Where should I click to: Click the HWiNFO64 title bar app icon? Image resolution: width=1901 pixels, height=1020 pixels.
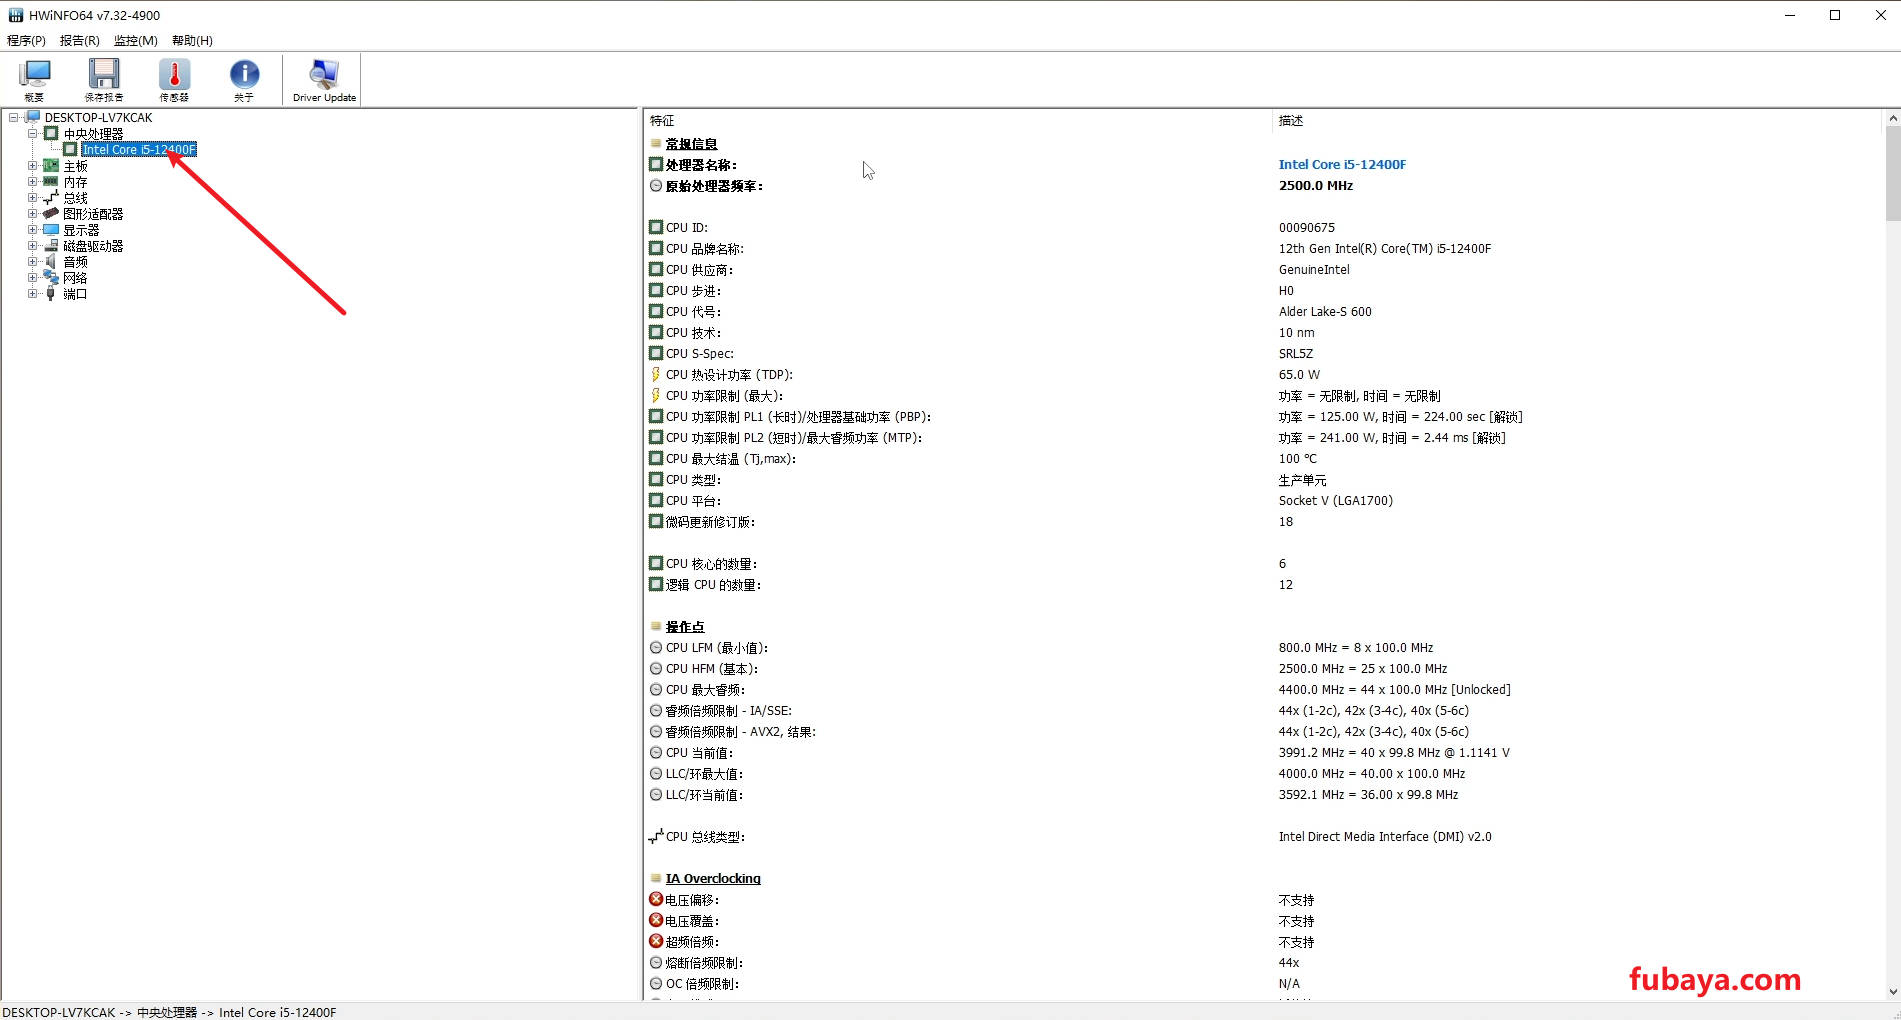[x=15, y=15]
